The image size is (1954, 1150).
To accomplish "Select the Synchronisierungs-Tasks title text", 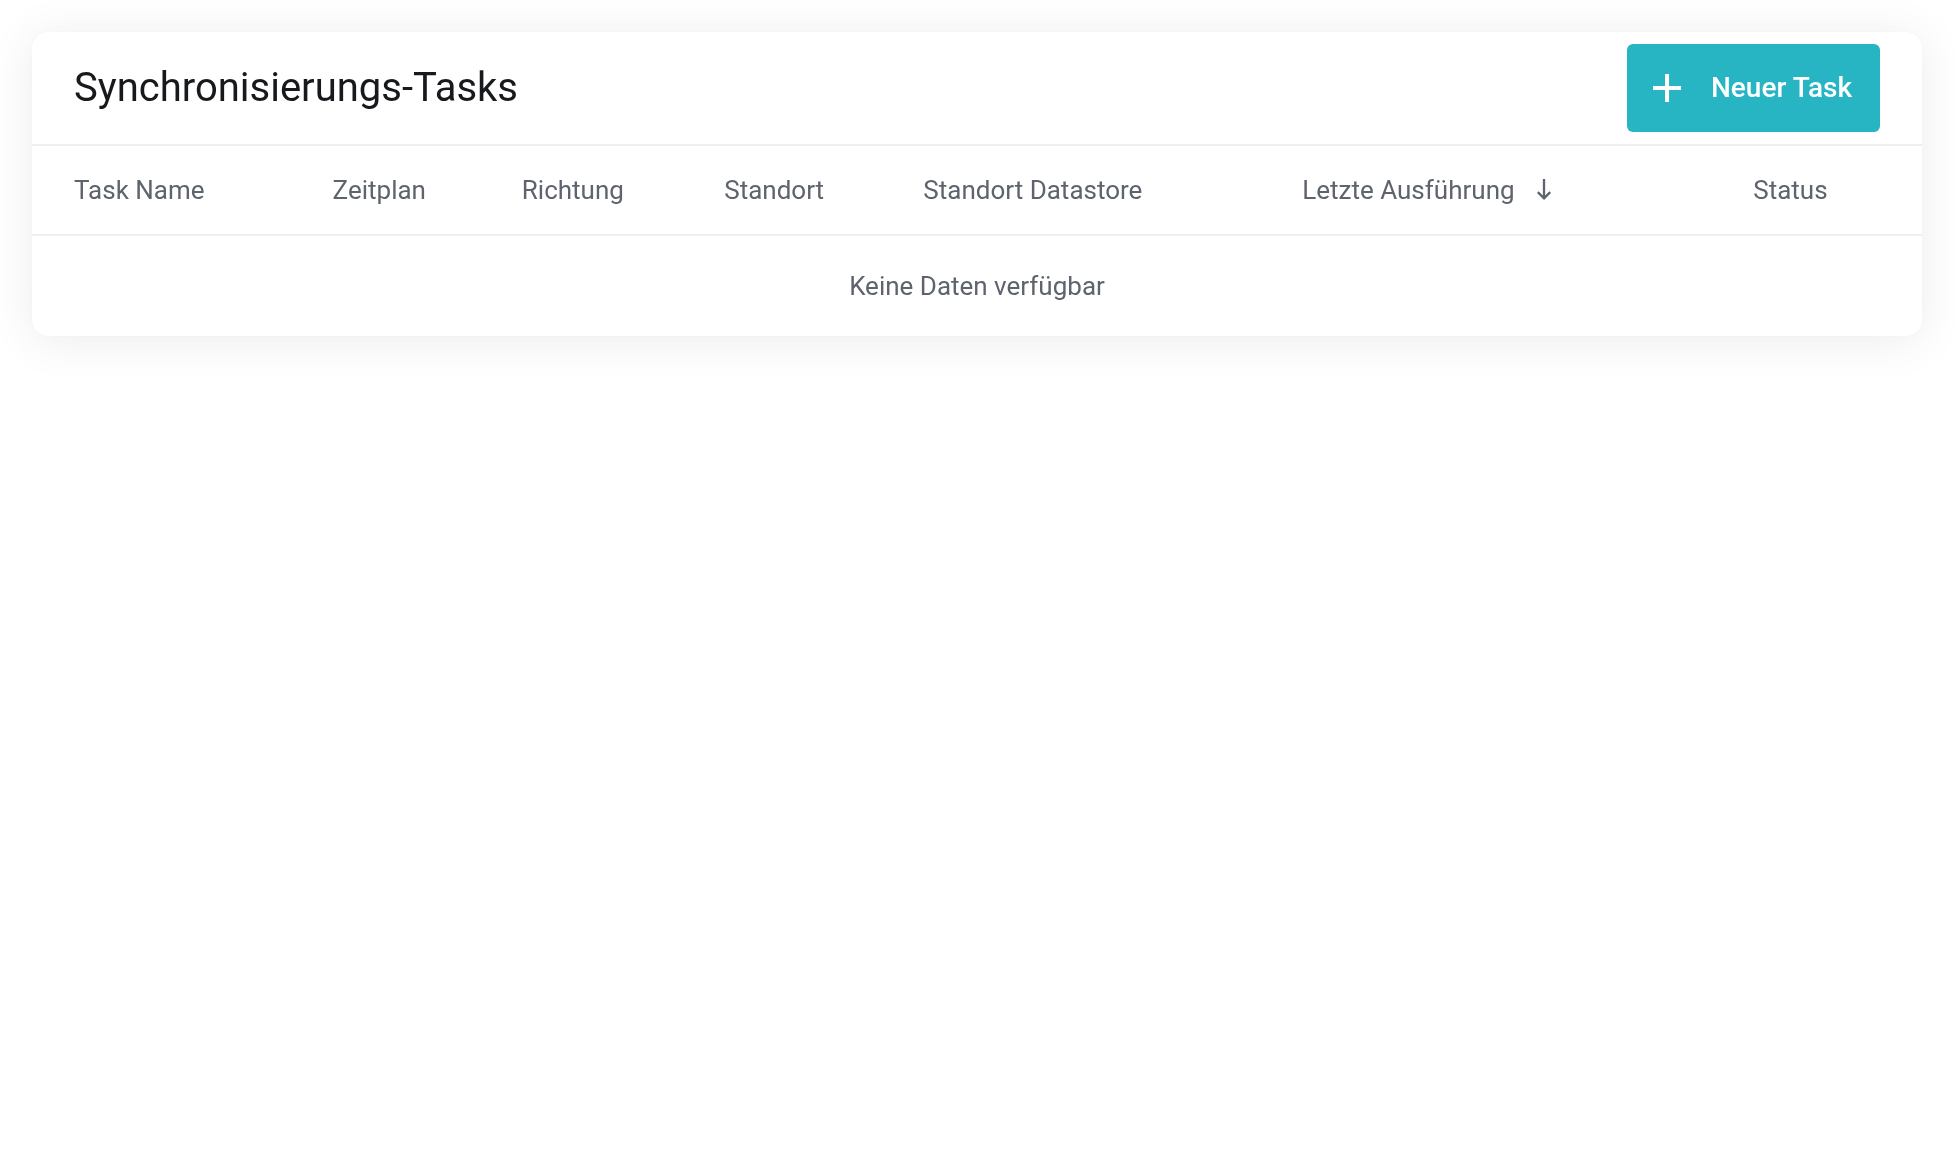I will pyautogui.click(x=295, y=88).
